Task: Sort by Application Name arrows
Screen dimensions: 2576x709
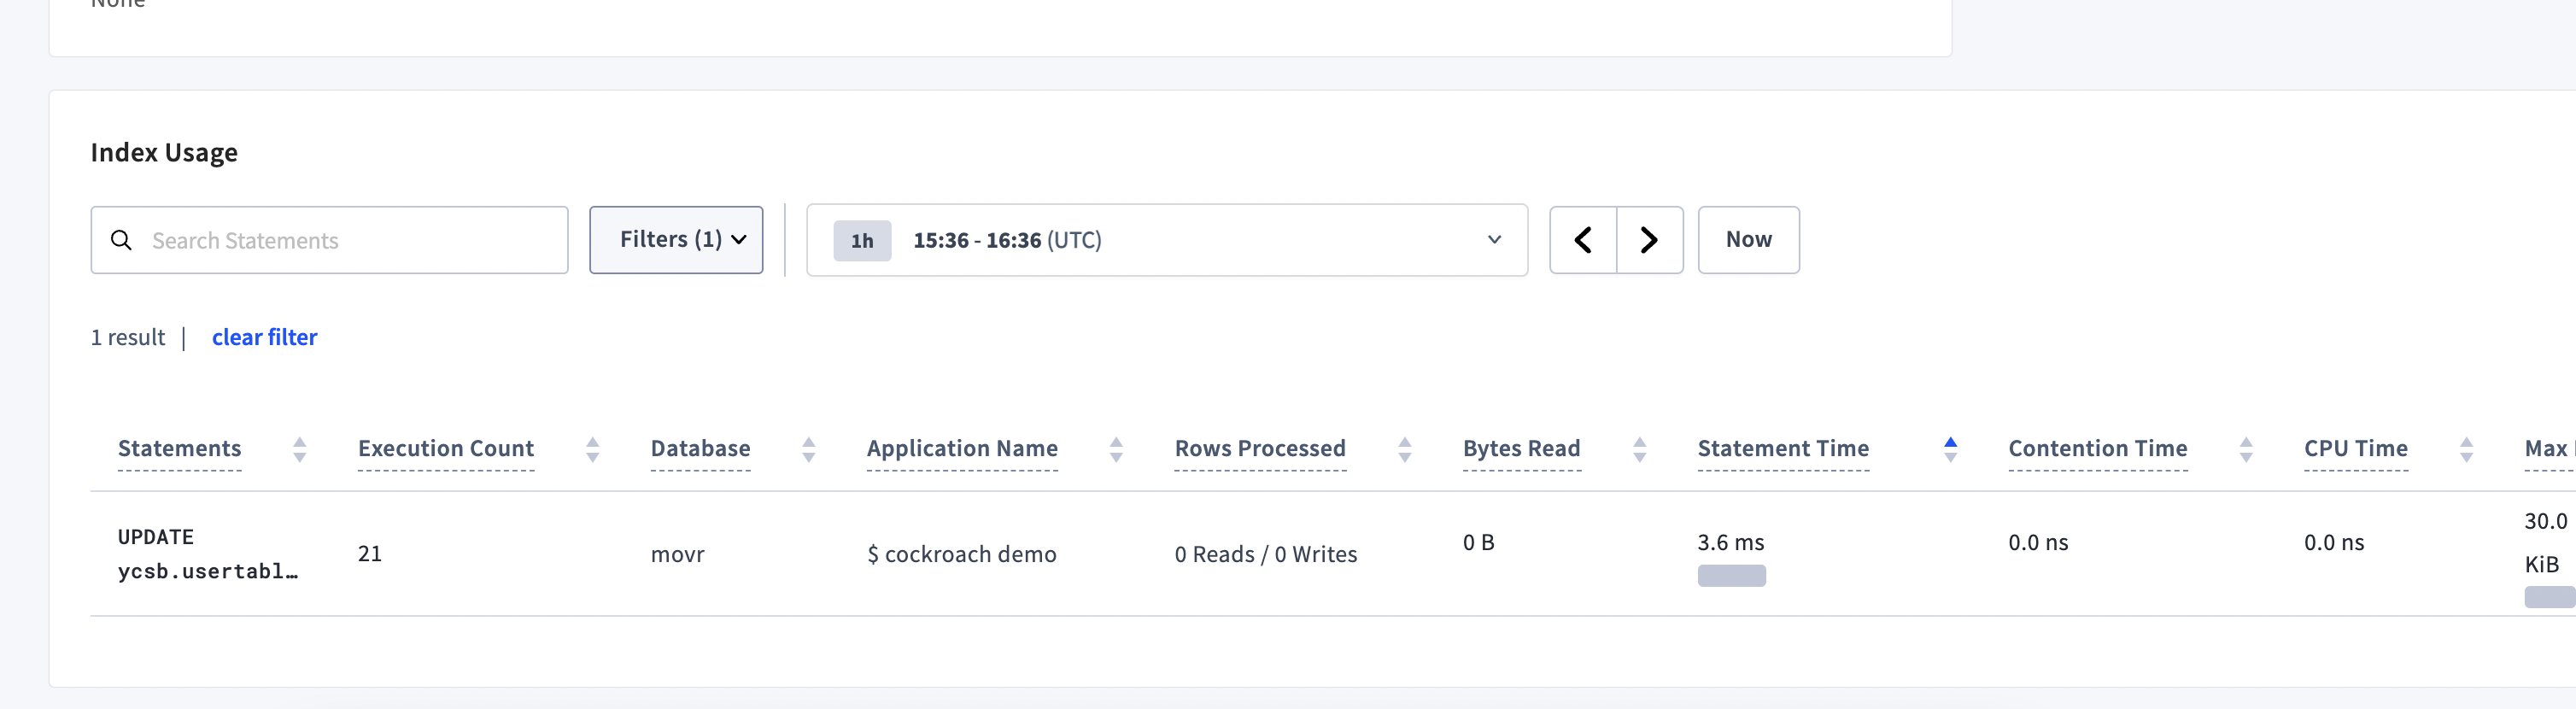Action: (x=1116, y=450)
